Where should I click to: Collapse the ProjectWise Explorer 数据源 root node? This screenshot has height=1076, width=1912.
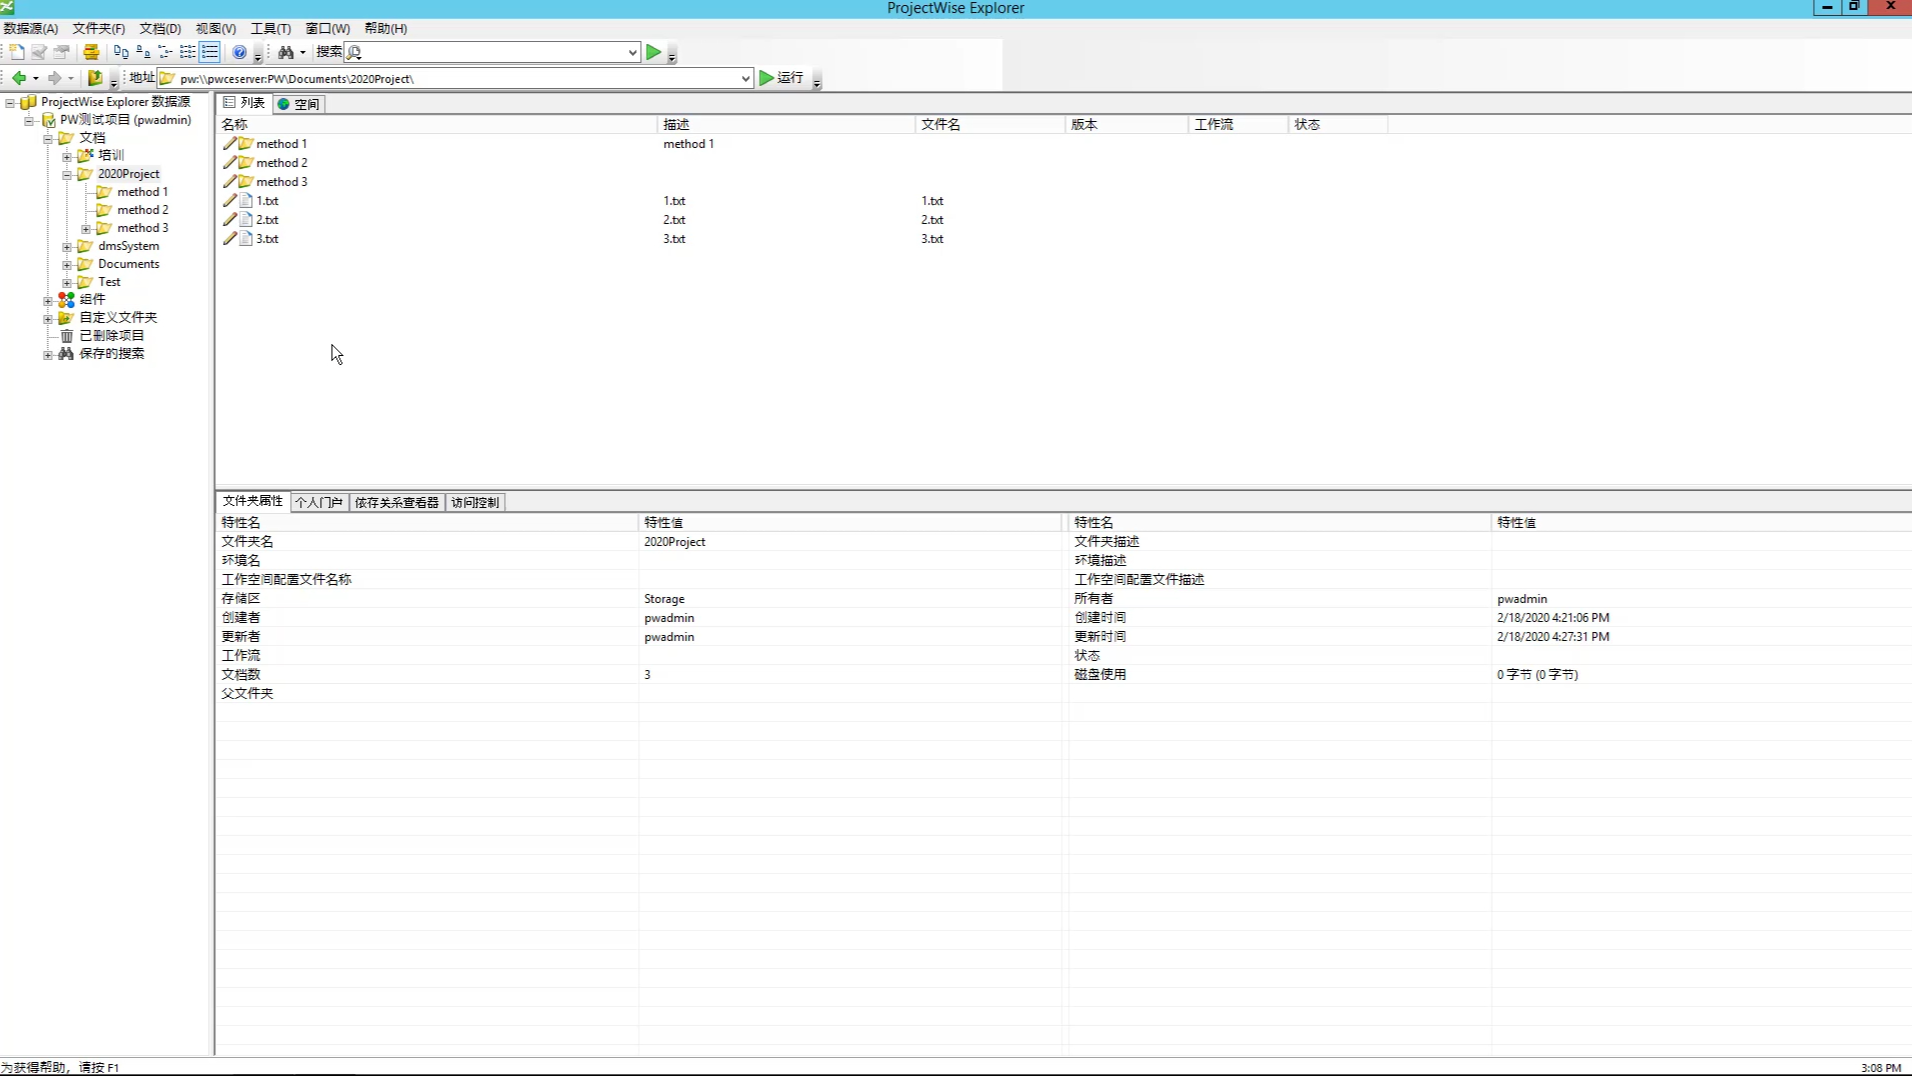coord(10,102)
